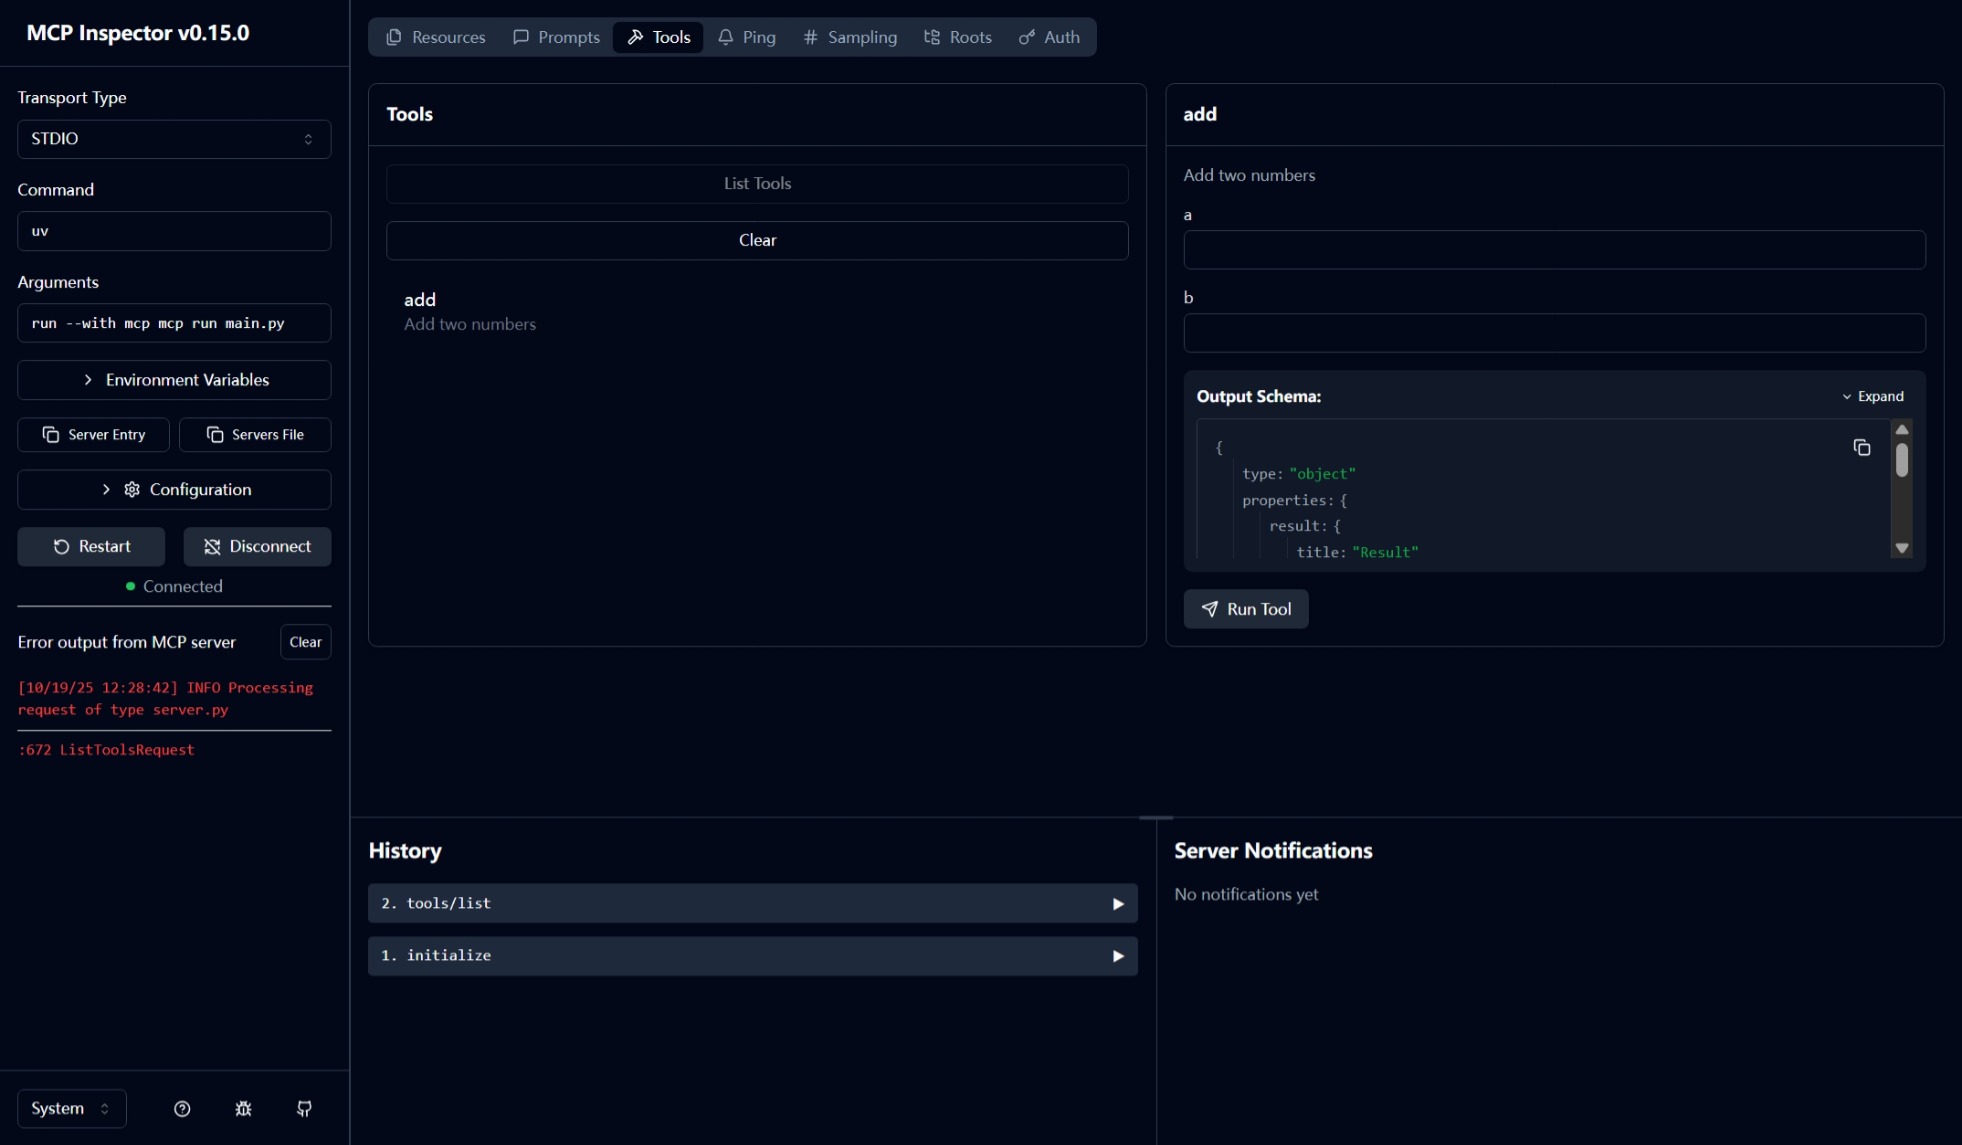Expand the Environment Variables section

[x=174, y=380]
